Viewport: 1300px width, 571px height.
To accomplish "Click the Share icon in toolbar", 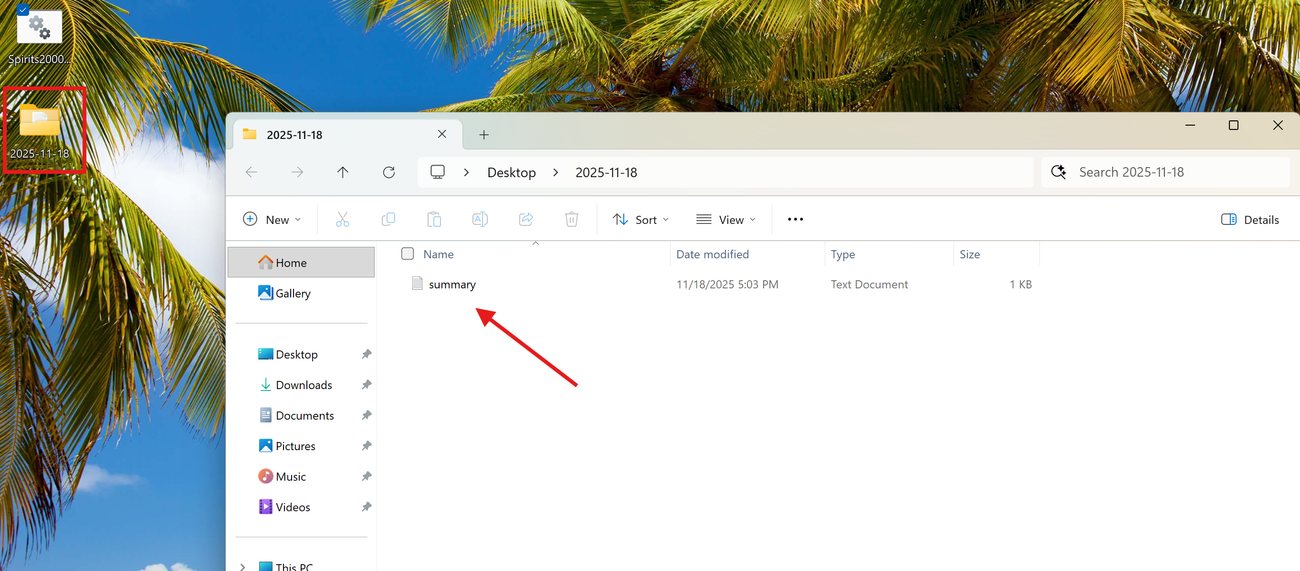I will (526, 219).
